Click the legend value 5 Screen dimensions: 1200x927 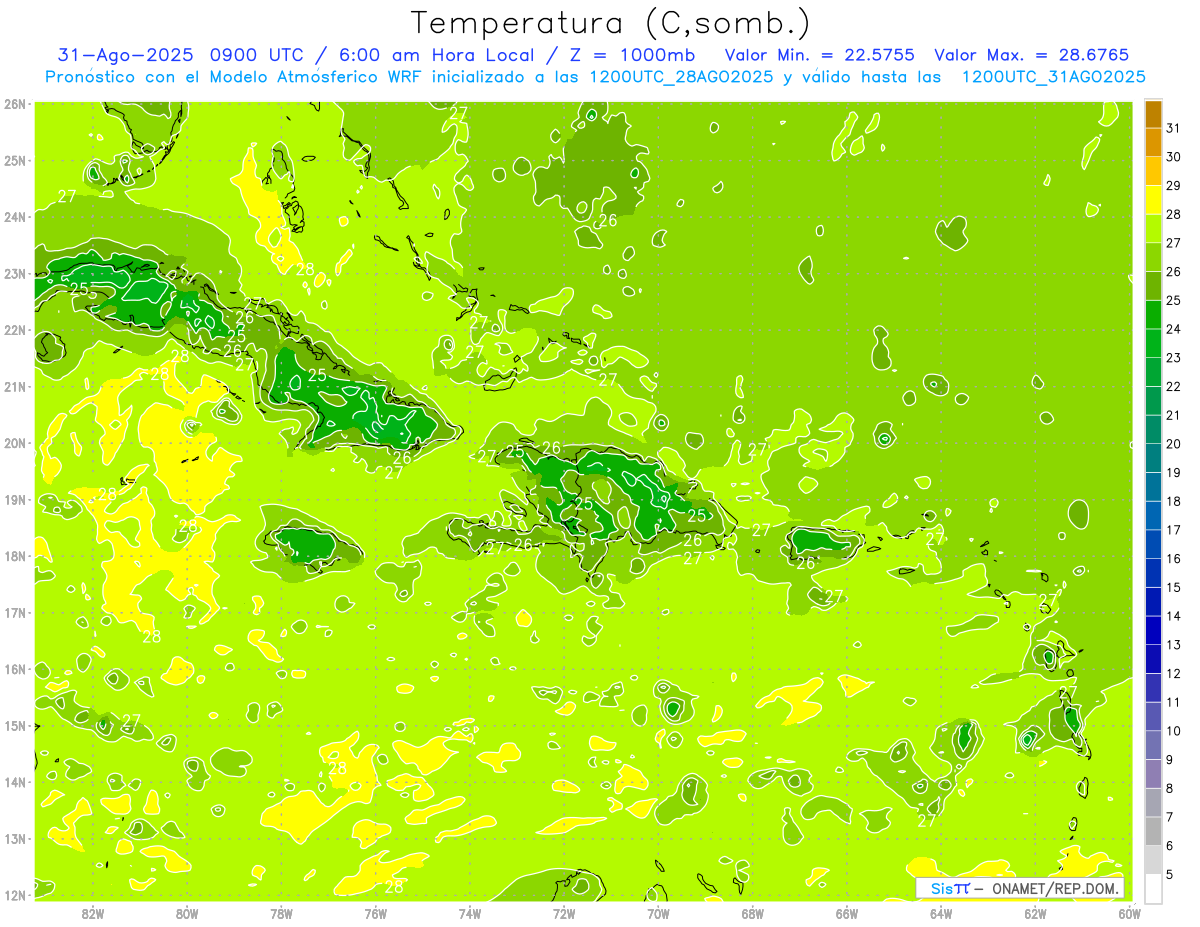point(1170,874)
